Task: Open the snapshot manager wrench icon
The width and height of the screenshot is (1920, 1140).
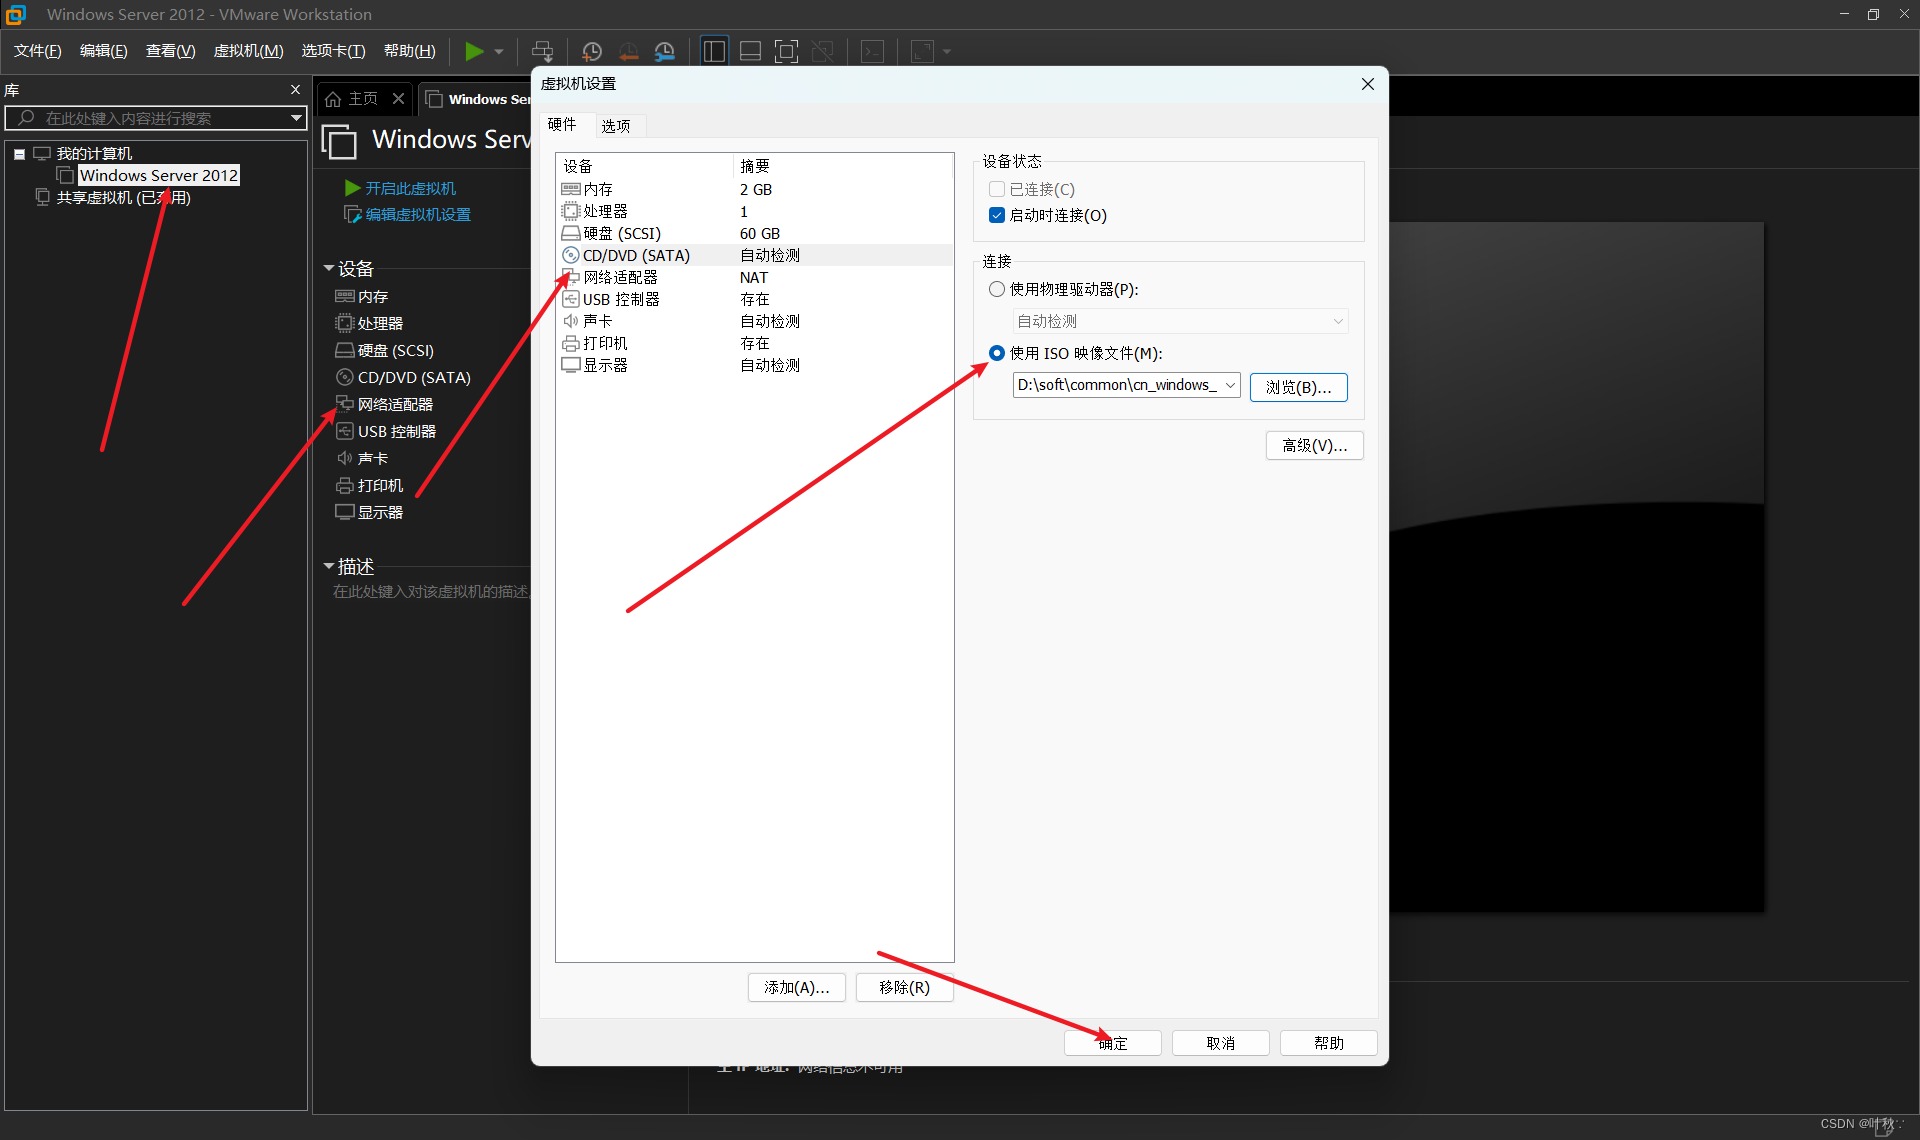Action: (665, 51)
